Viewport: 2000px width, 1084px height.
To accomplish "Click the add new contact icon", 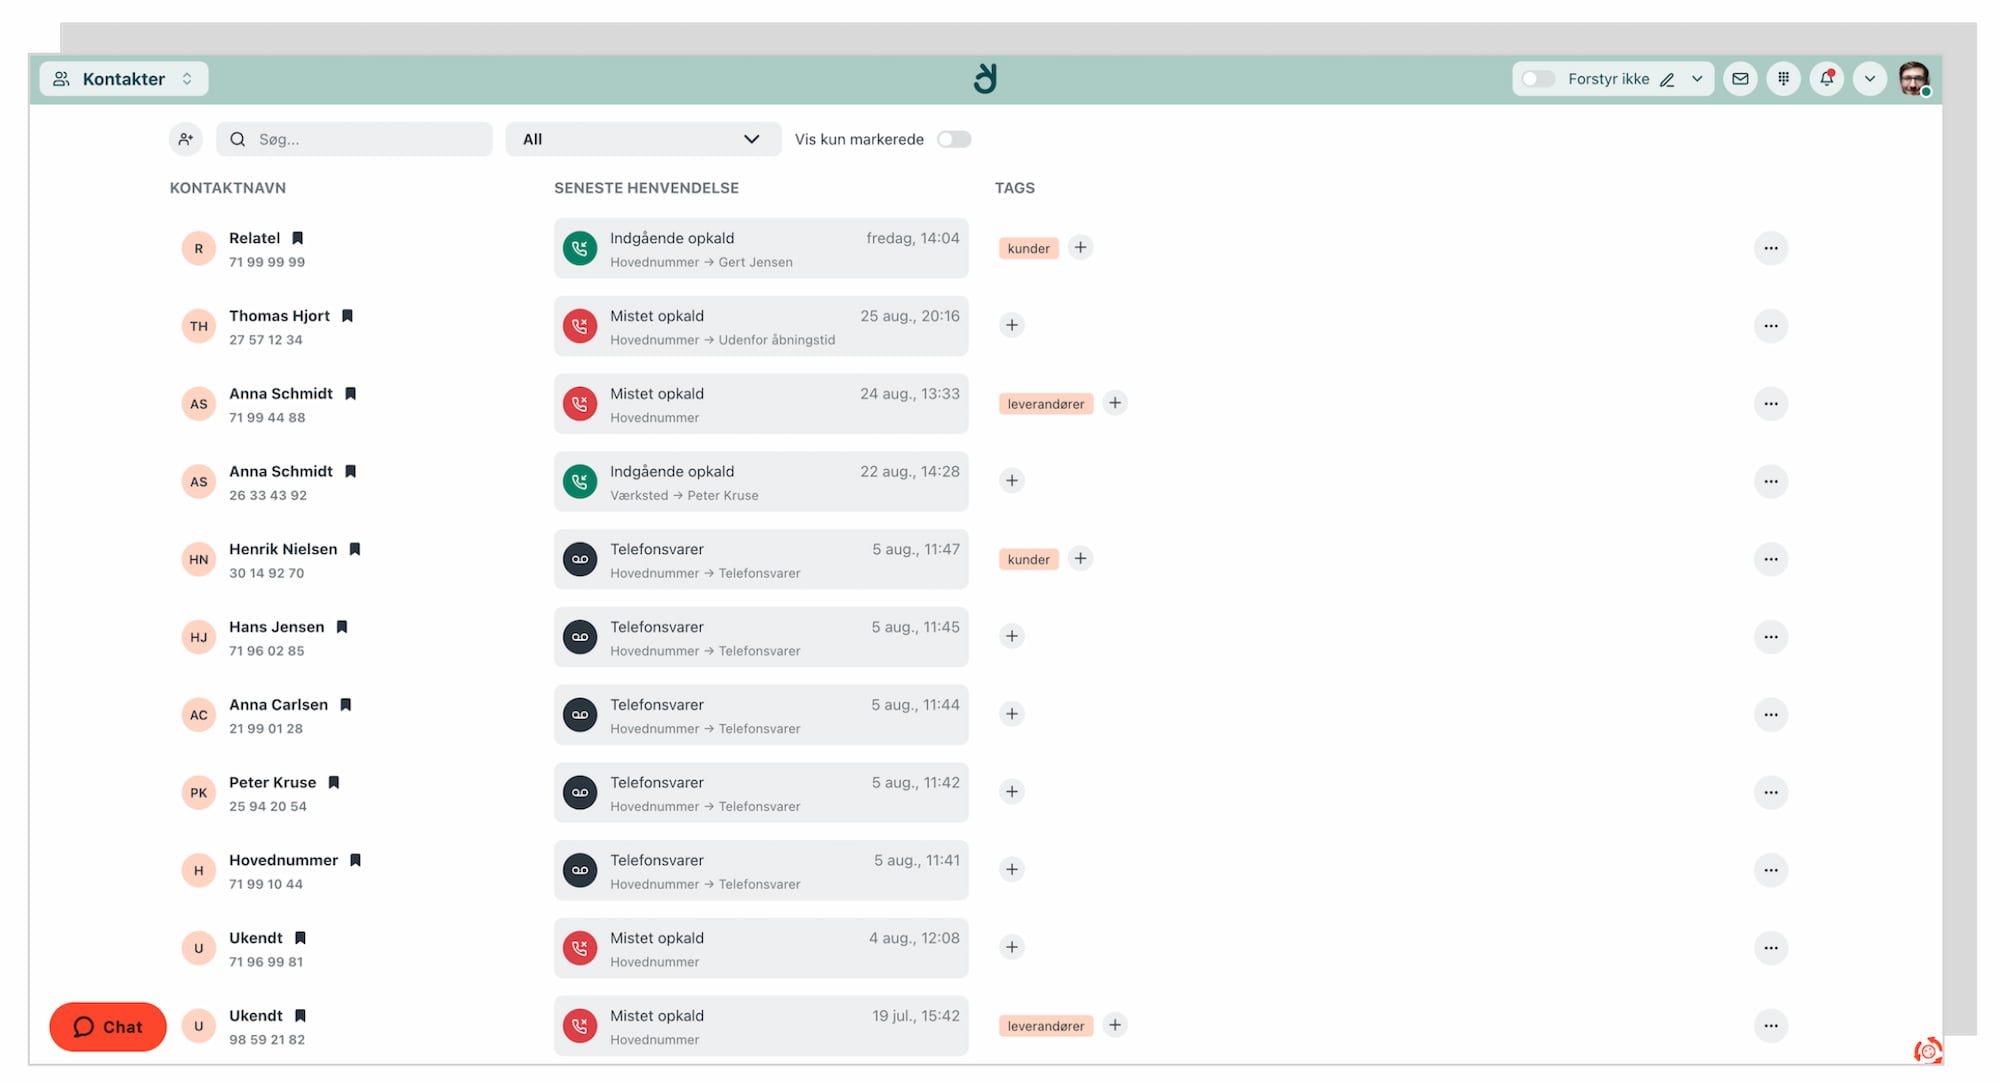I will click(186, 139).
